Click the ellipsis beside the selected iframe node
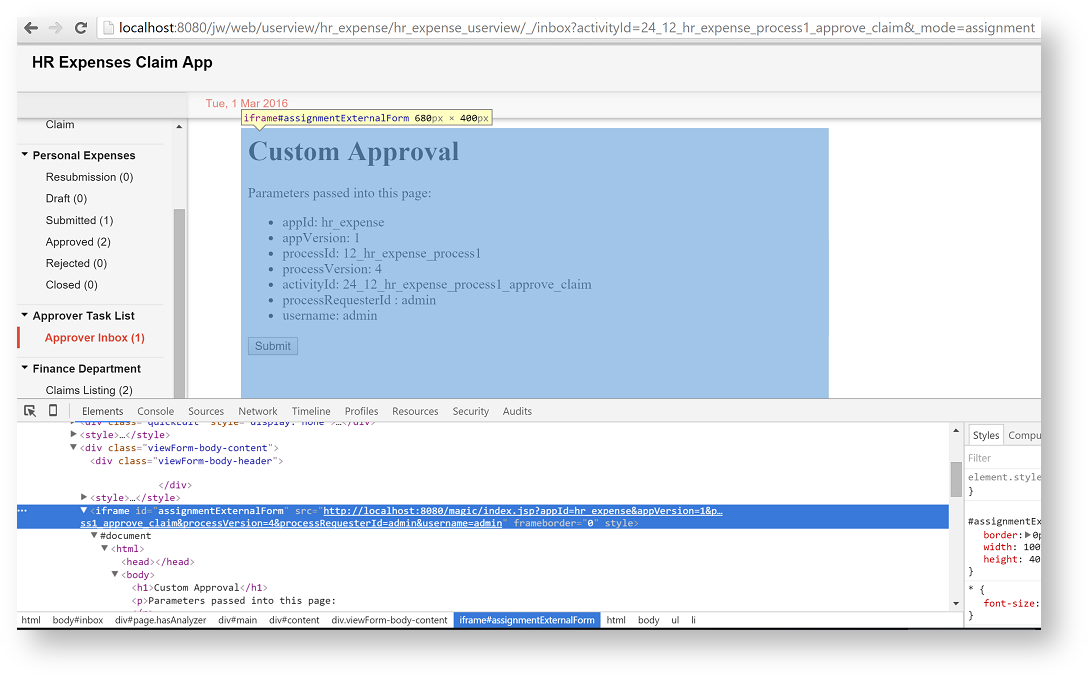 click(23, 511)
